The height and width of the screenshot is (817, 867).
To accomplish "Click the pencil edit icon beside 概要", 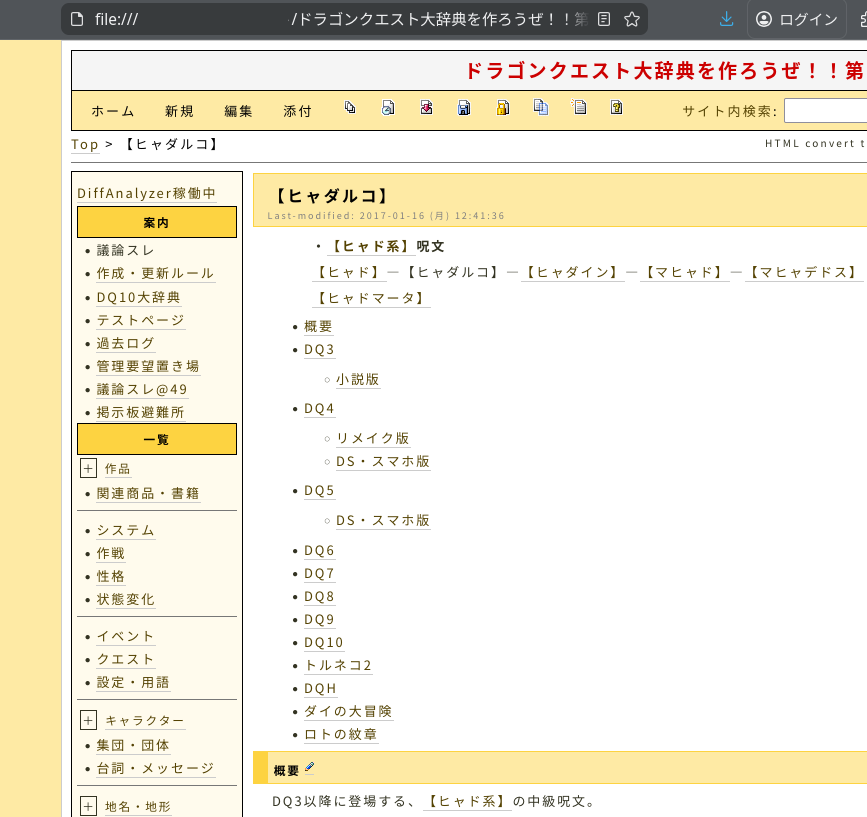I will 310,769.
